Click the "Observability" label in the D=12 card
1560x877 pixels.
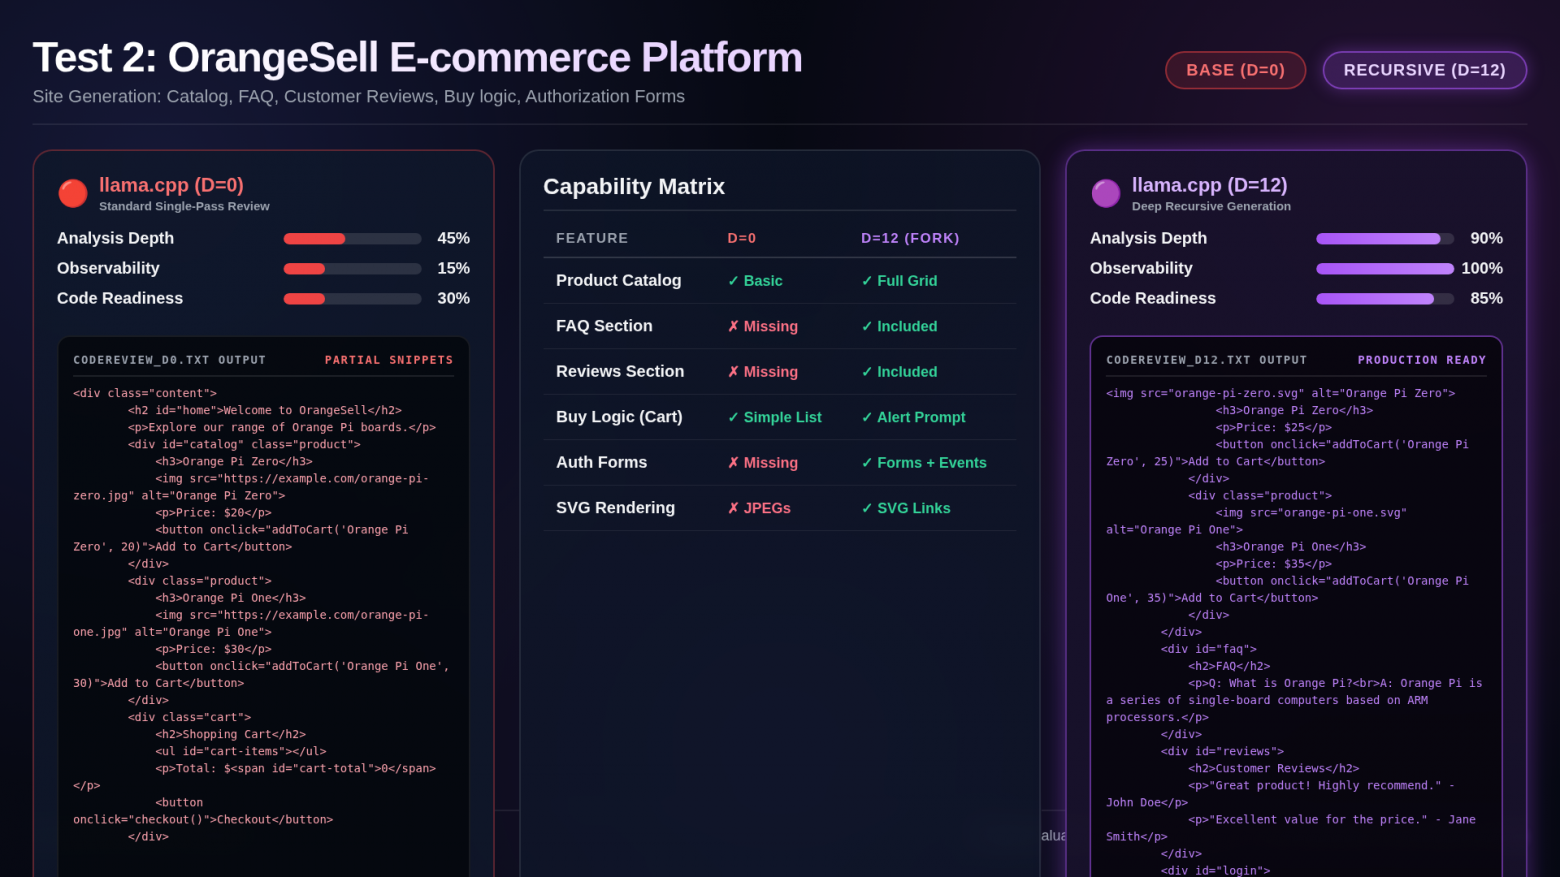click(x=1141, y=269)
